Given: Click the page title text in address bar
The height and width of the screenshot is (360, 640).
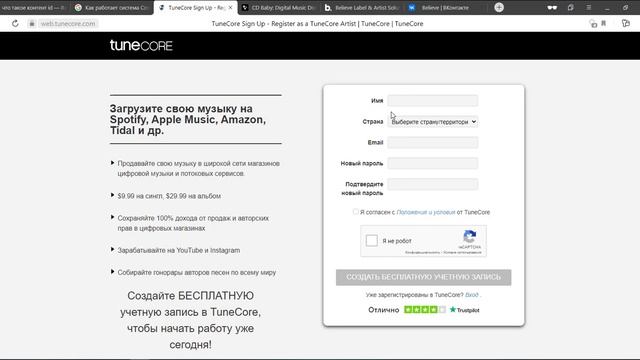Looking at the screenshot, I should click(x=317, y=24).
